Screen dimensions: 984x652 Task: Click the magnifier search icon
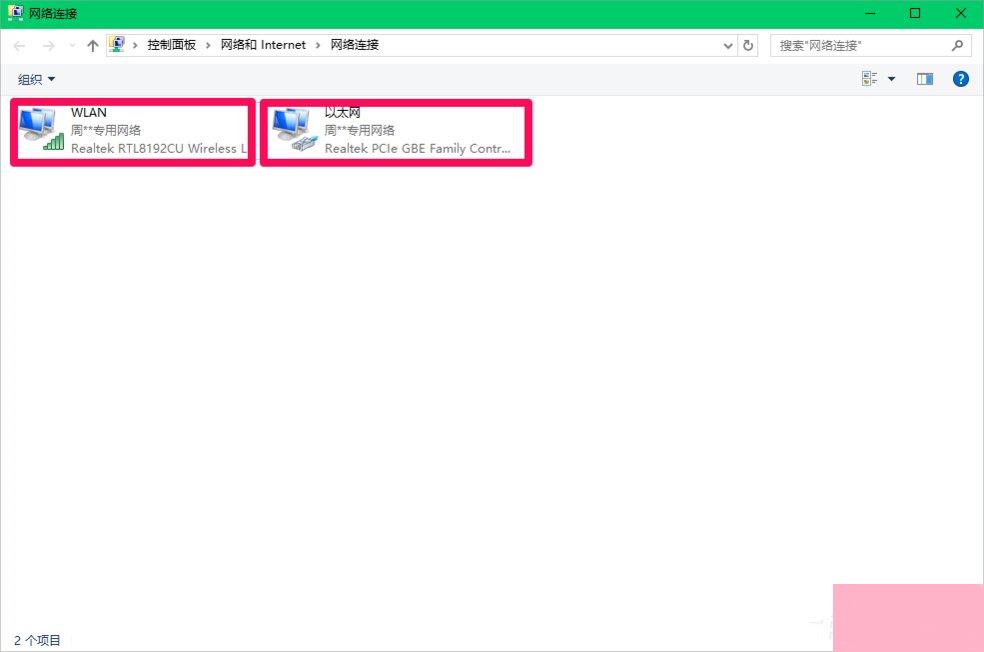pyautogui.click(x=957, y=46)
